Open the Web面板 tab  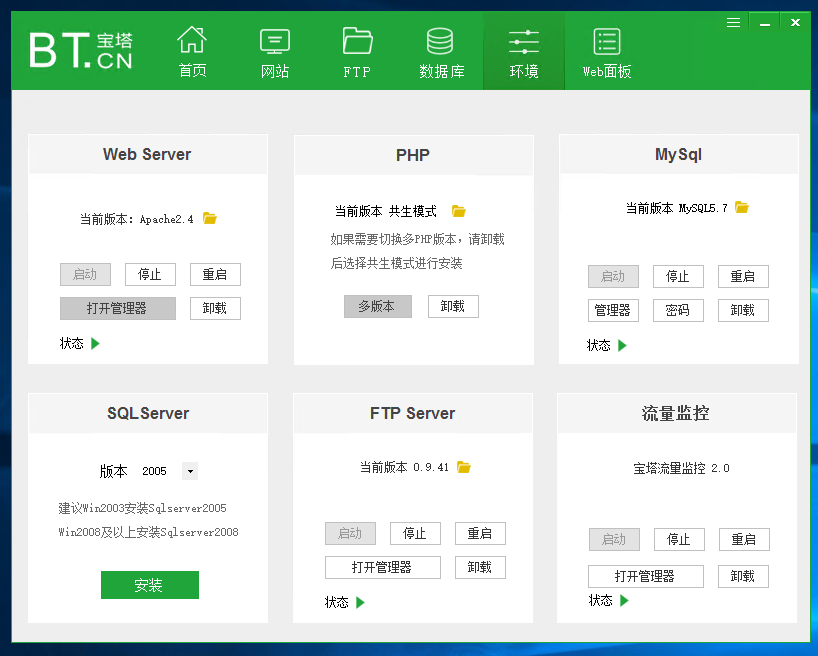tap(607, 52)
